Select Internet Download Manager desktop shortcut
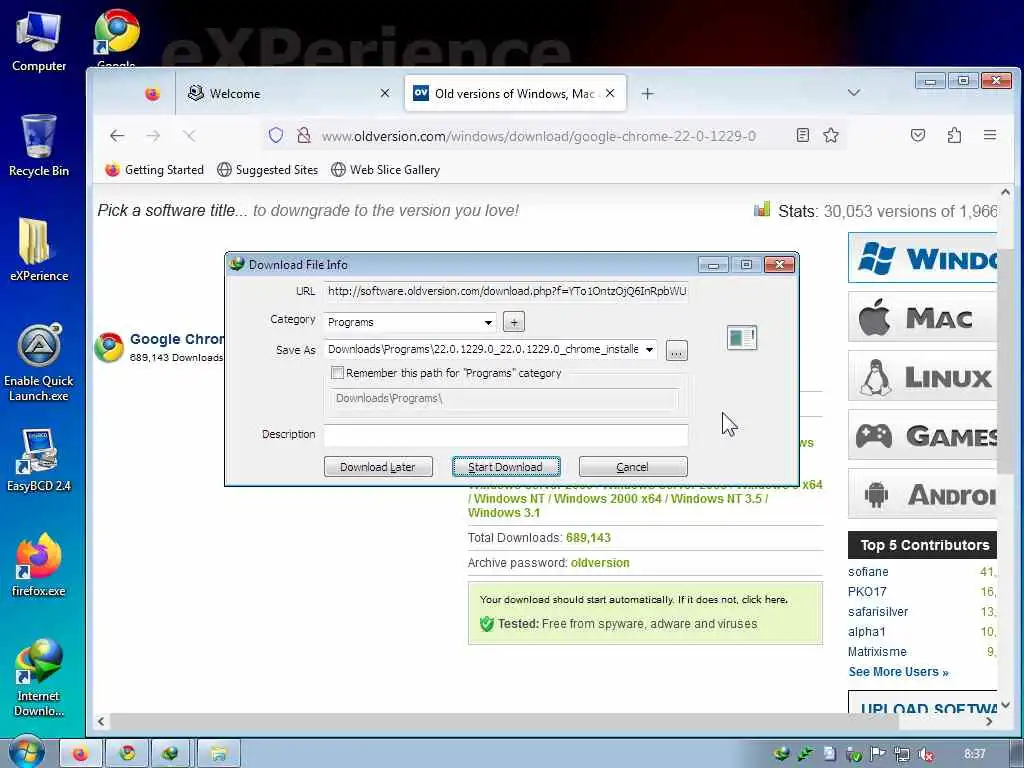 pos(39,678)
